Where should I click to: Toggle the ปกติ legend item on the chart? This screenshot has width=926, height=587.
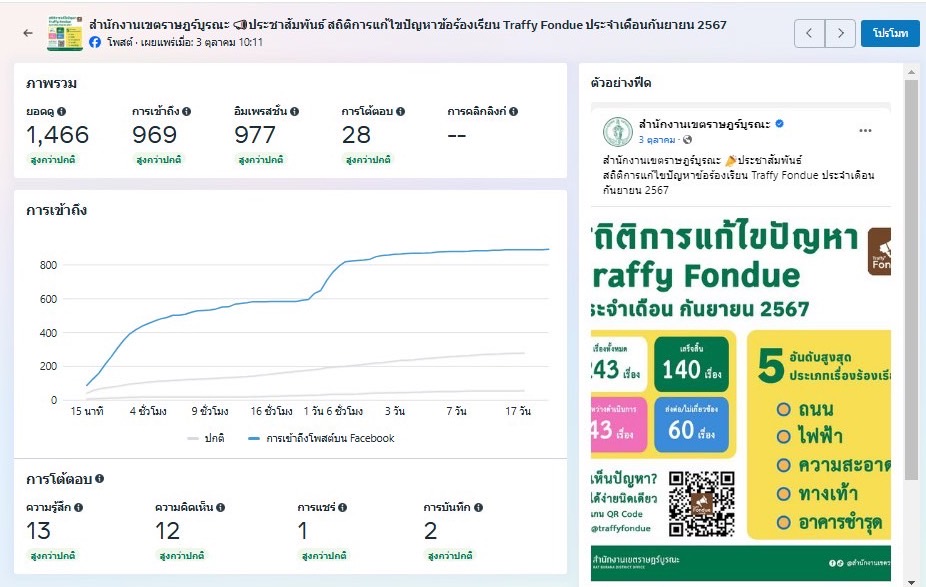[206, 438]
